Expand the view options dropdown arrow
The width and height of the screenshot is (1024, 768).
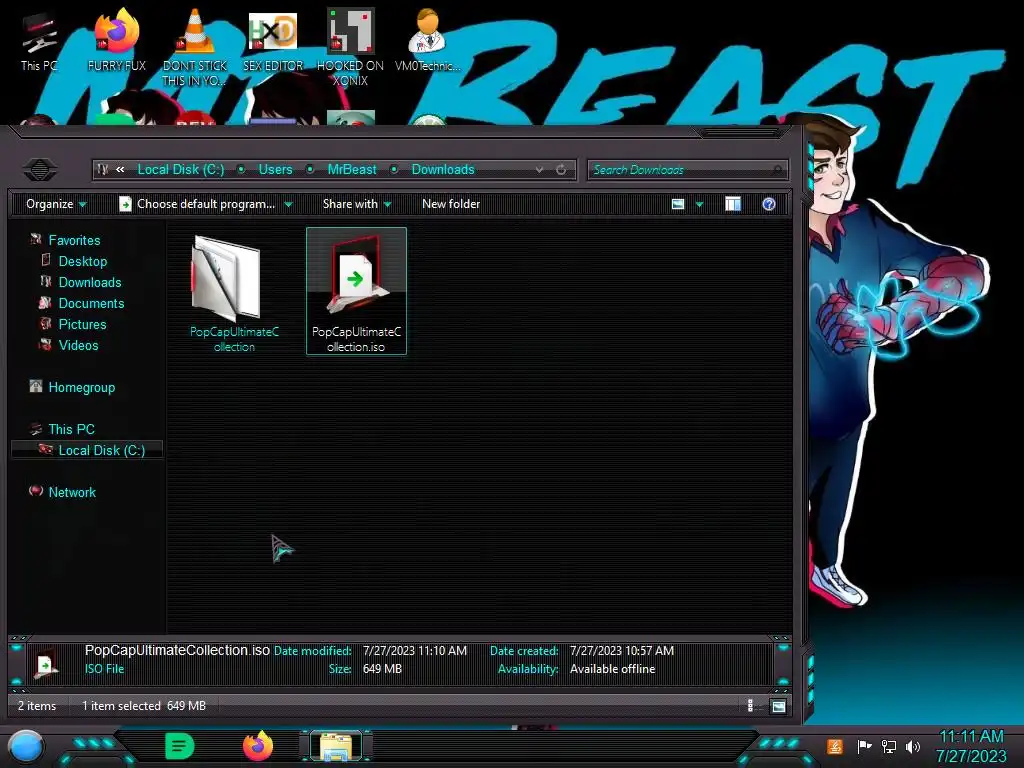click(x=699, y=204)
